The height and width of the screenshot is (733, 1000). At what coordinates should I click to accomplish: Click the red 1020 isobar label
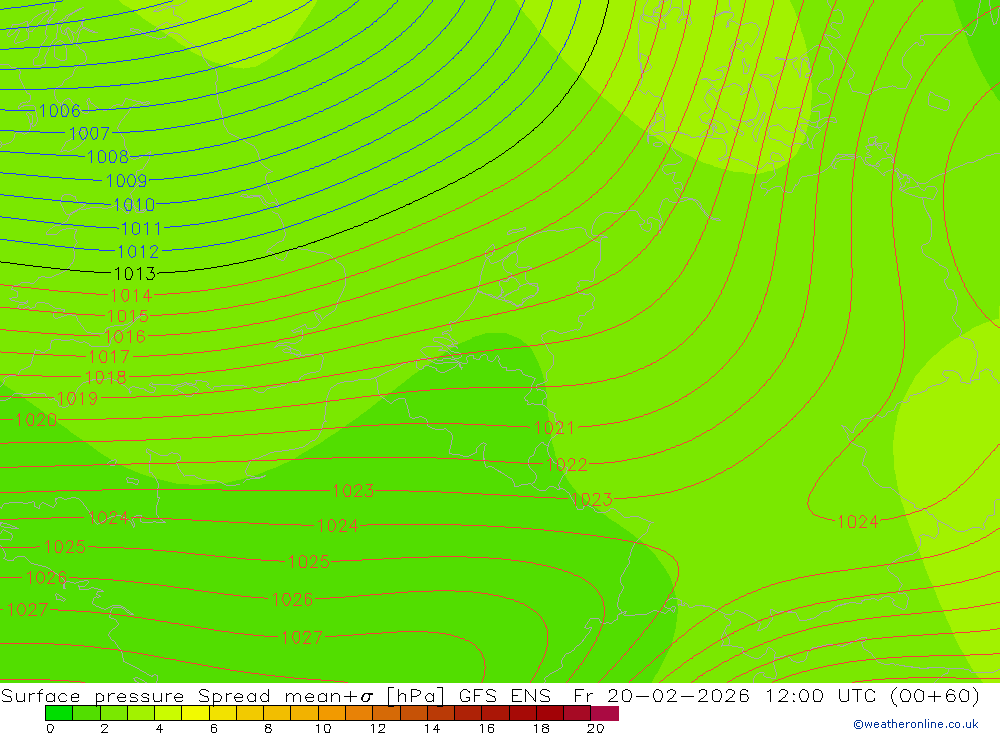[36, 420]
